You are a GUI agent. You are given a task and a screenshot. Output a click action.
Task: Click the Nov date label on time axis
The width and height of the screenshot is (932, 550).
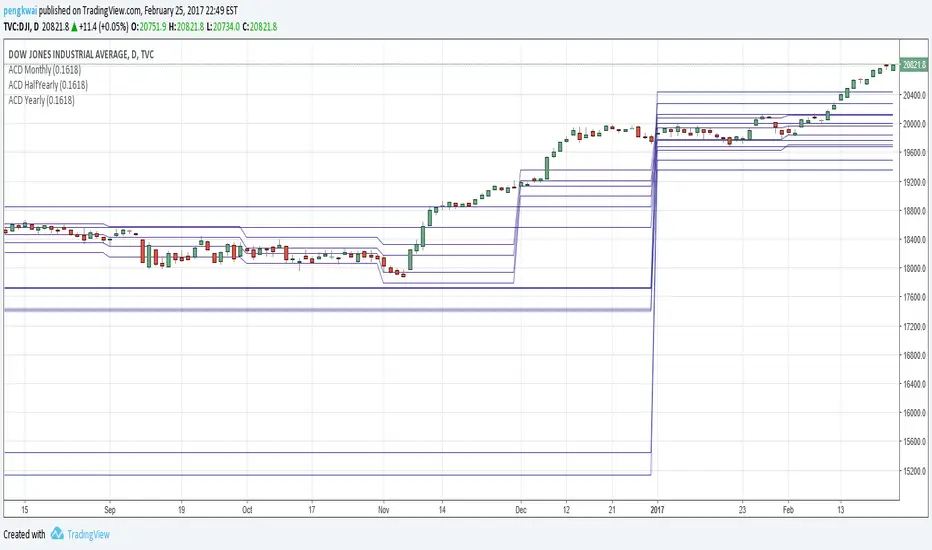[x=383, y=510]
